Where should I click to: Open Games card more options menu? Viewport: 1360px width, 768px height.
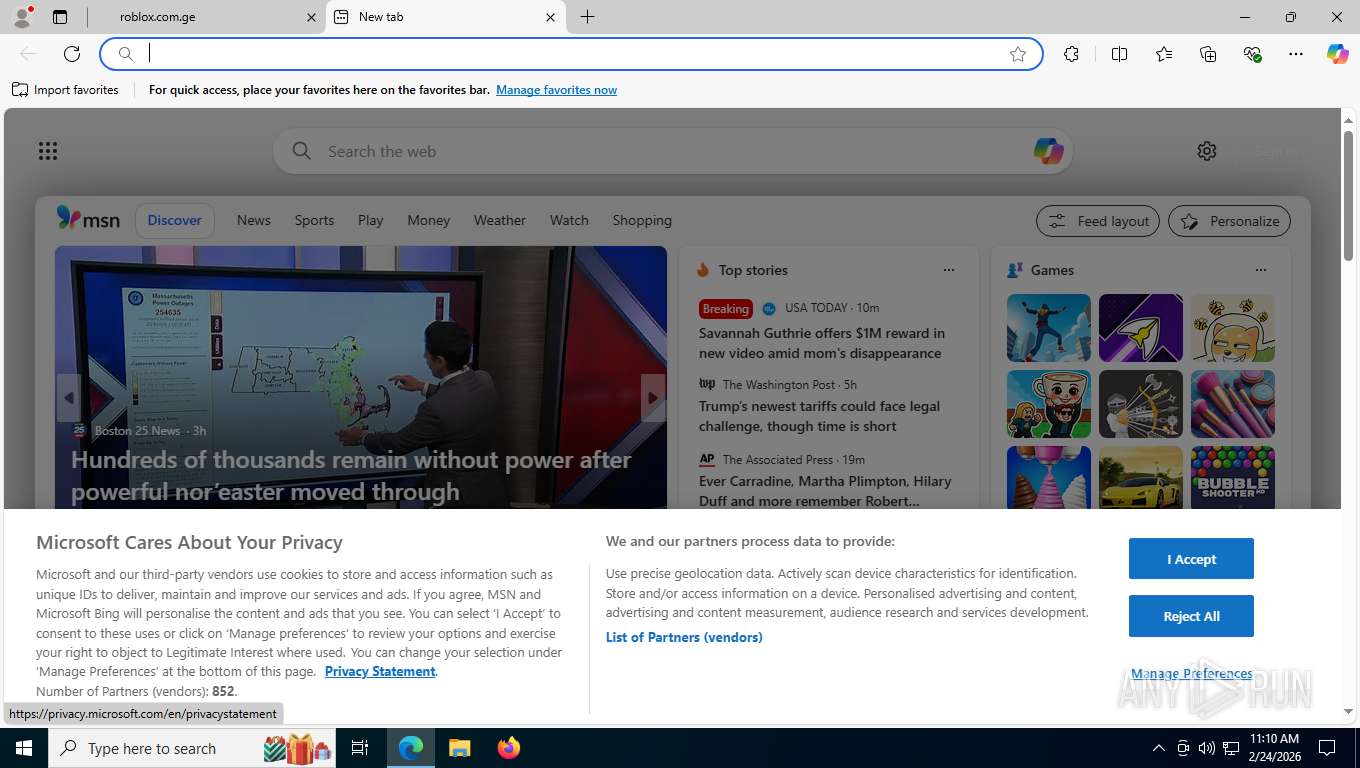(1261, 270)
